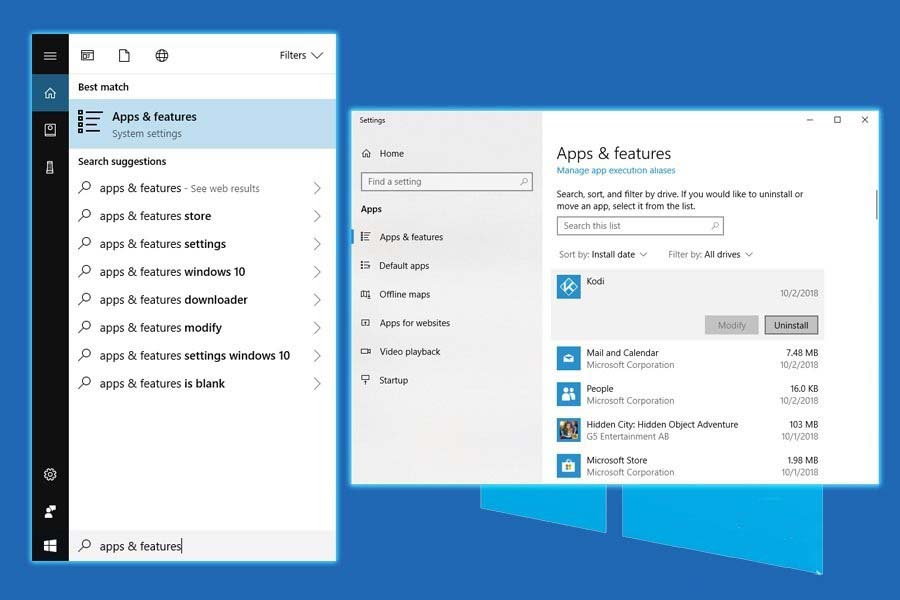Click the Apps for websites icon

(x=365, y=323)
